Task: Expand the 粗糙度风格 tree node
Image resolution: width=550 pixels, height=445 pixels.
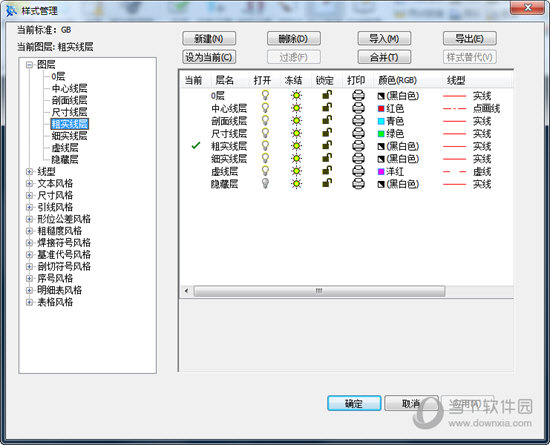Action: tap(29, 231)
